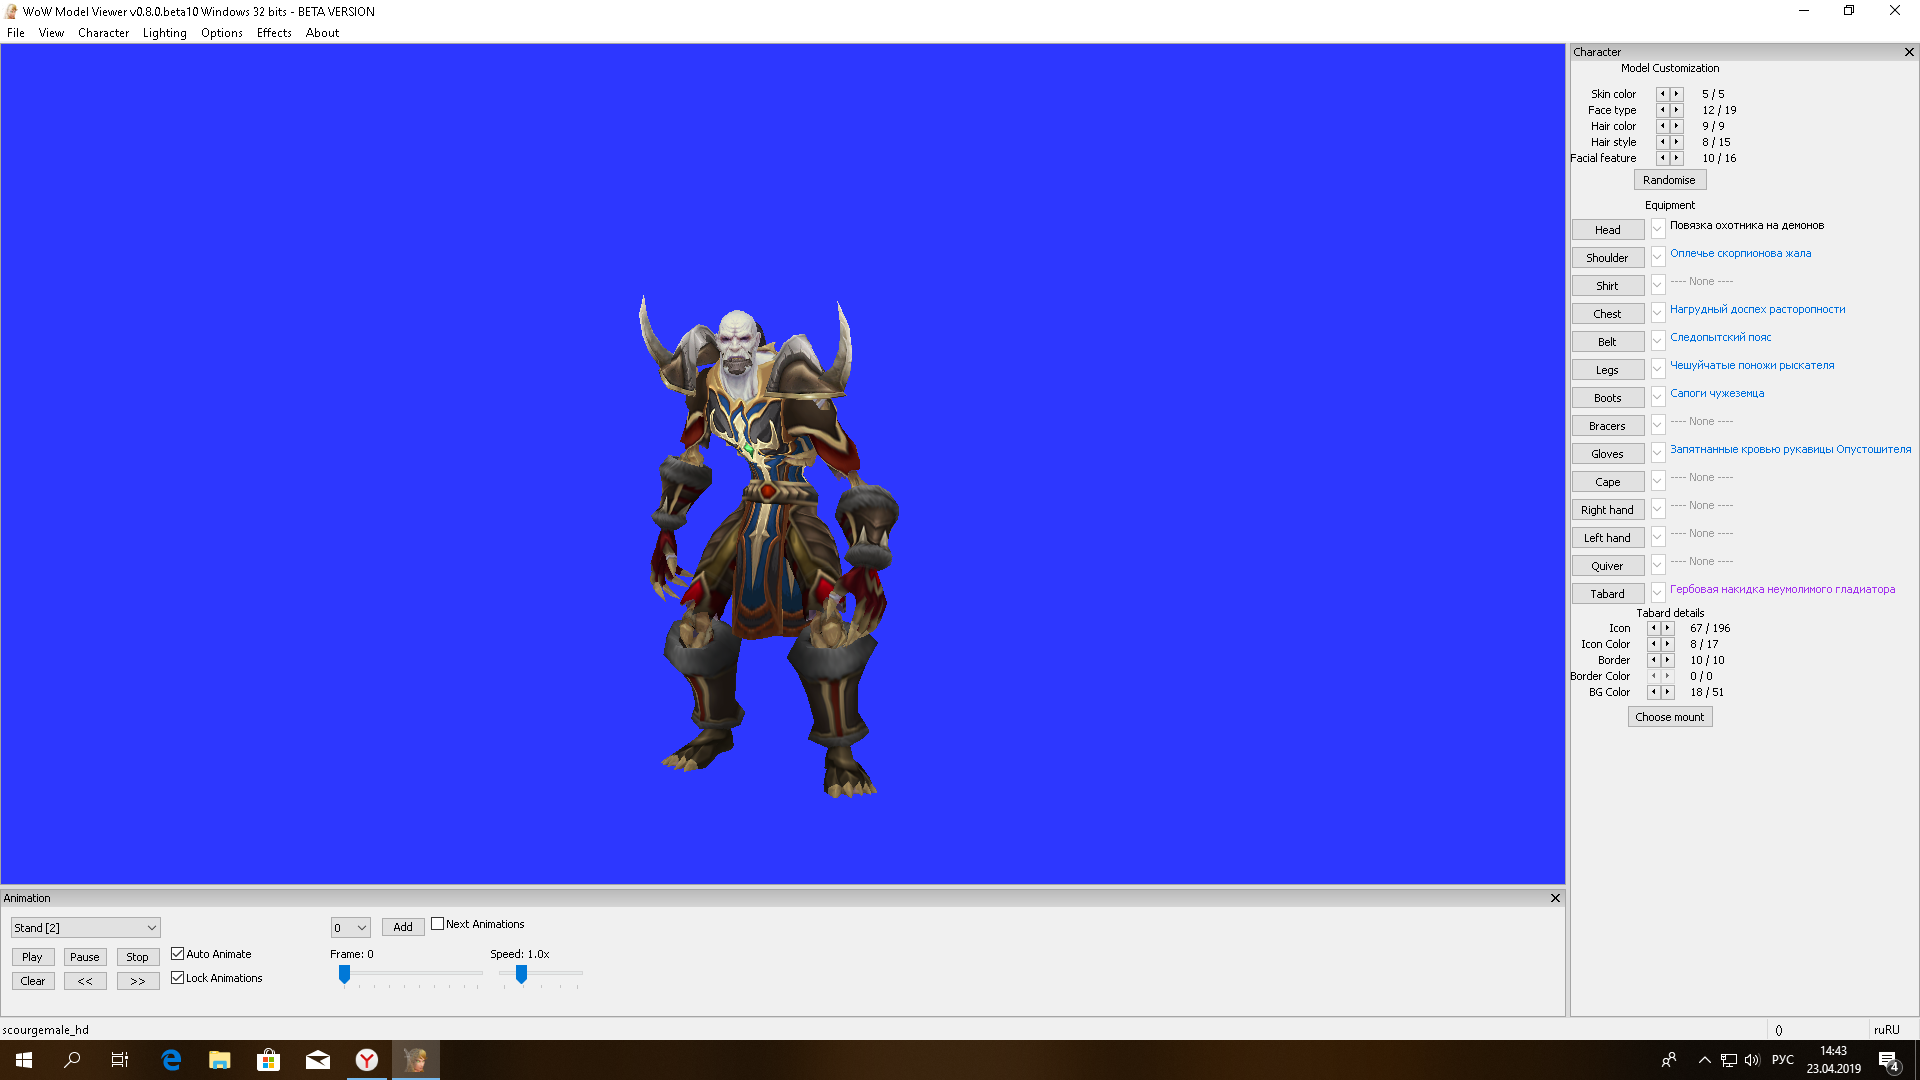Enable Next Animations checkbox

coord(438,924)
